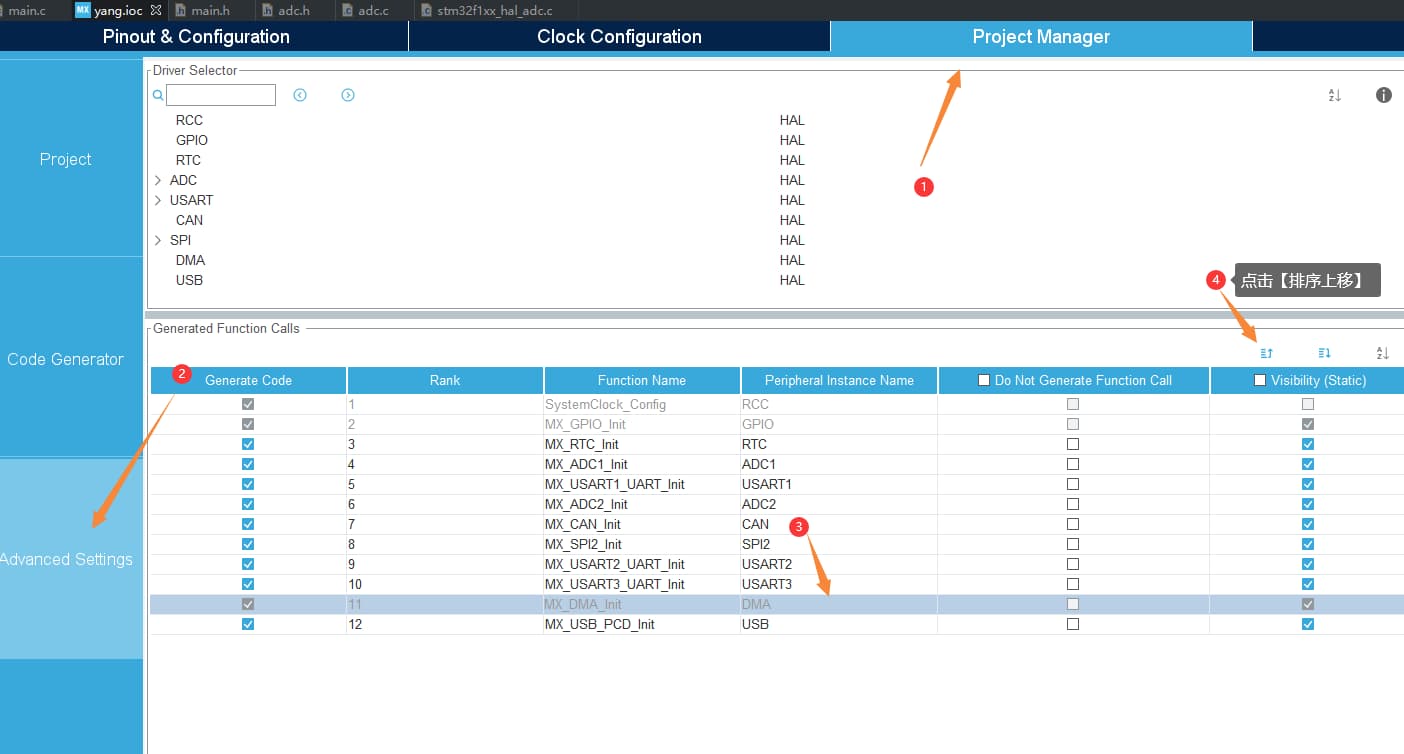Open the Pinout & Configuration tab

(x=196, y=37)
